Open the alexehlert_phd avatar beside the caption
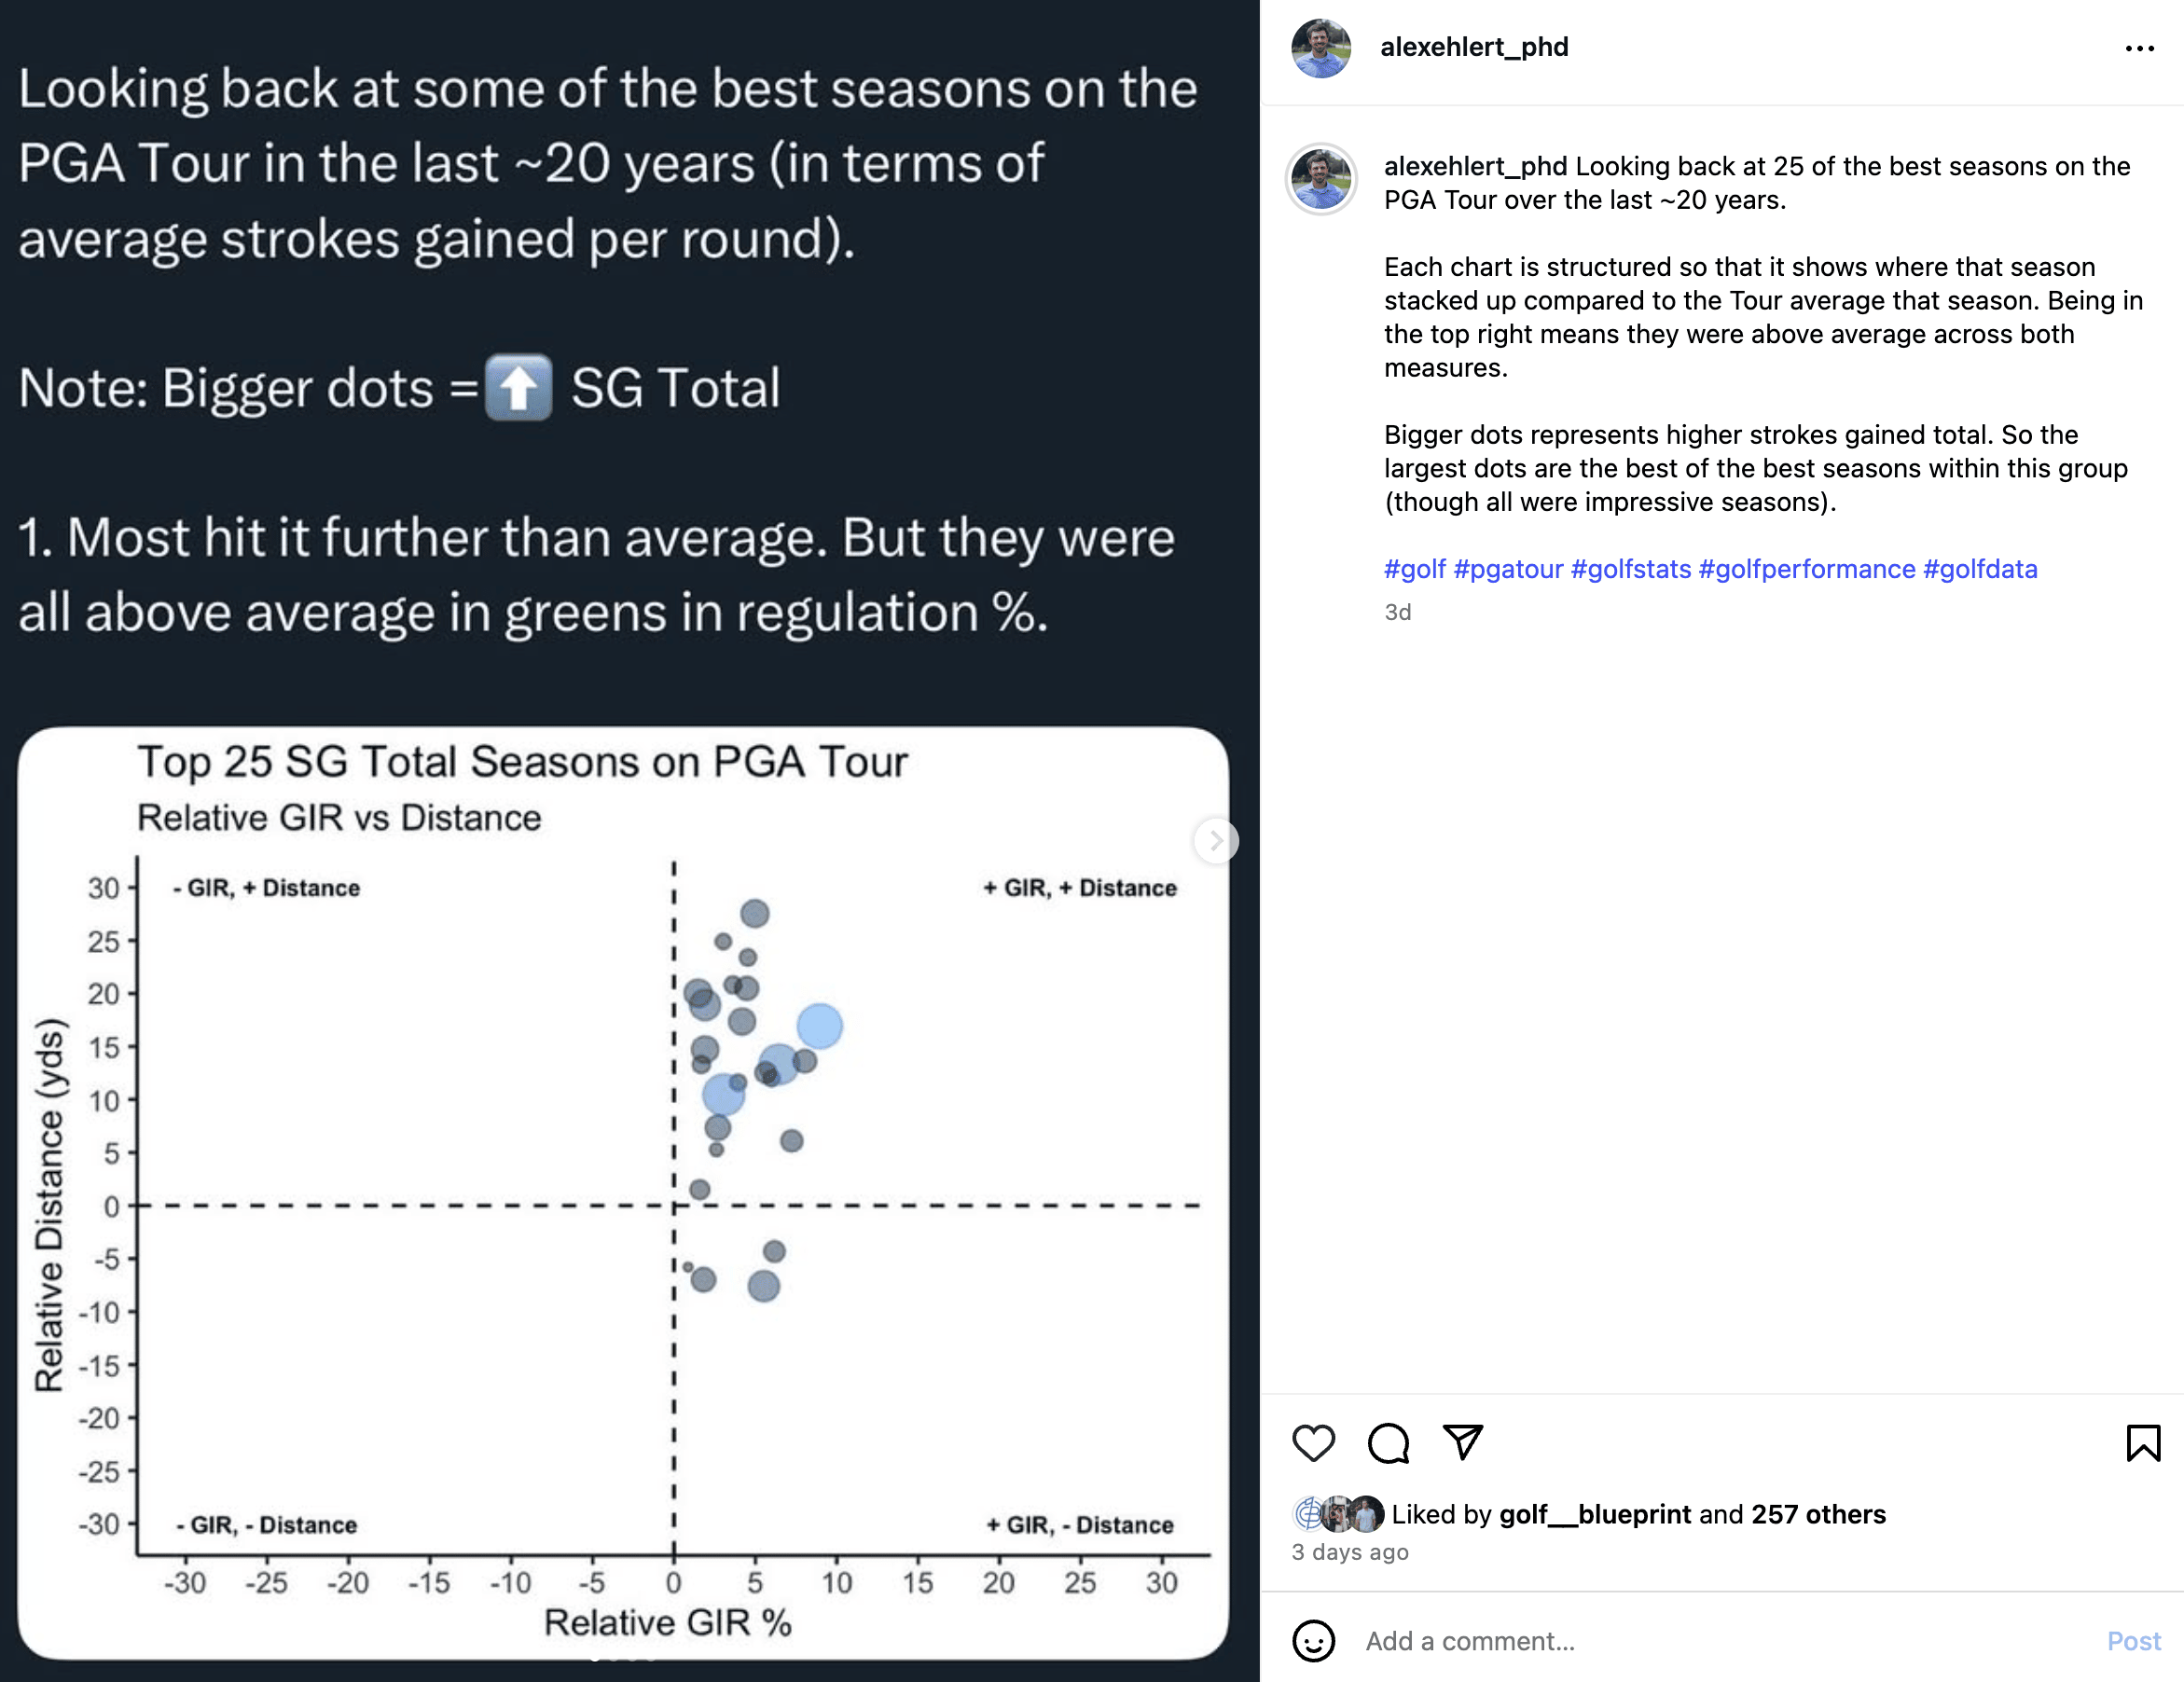The width and height of the screenshot is (2184, 1682). point(1321,180)
